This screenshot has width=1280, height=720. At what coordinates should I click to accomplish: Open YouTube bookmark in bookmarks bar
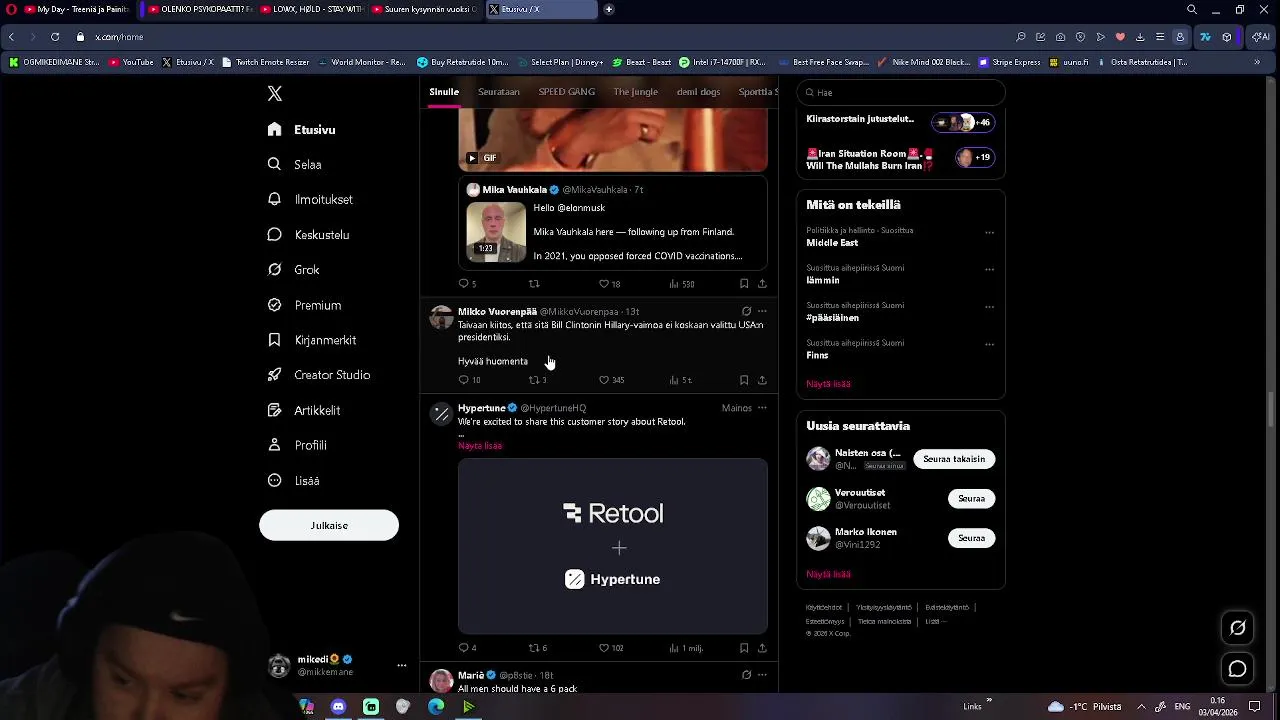pos(131,62)
